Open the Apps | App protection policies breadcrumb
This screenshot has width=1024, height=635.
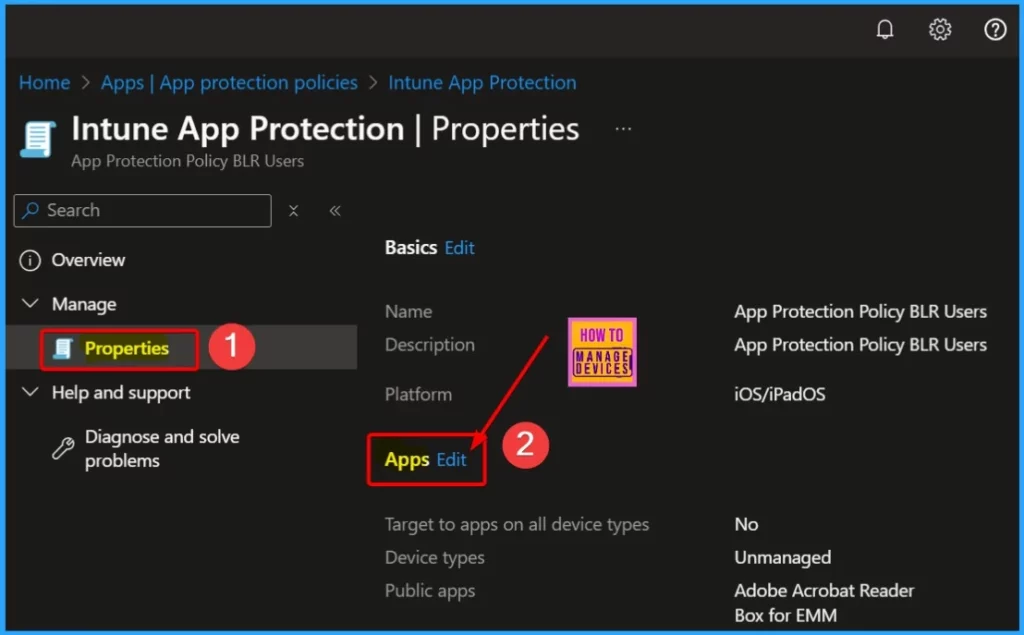pyautogui.click(x=229, y=82)
